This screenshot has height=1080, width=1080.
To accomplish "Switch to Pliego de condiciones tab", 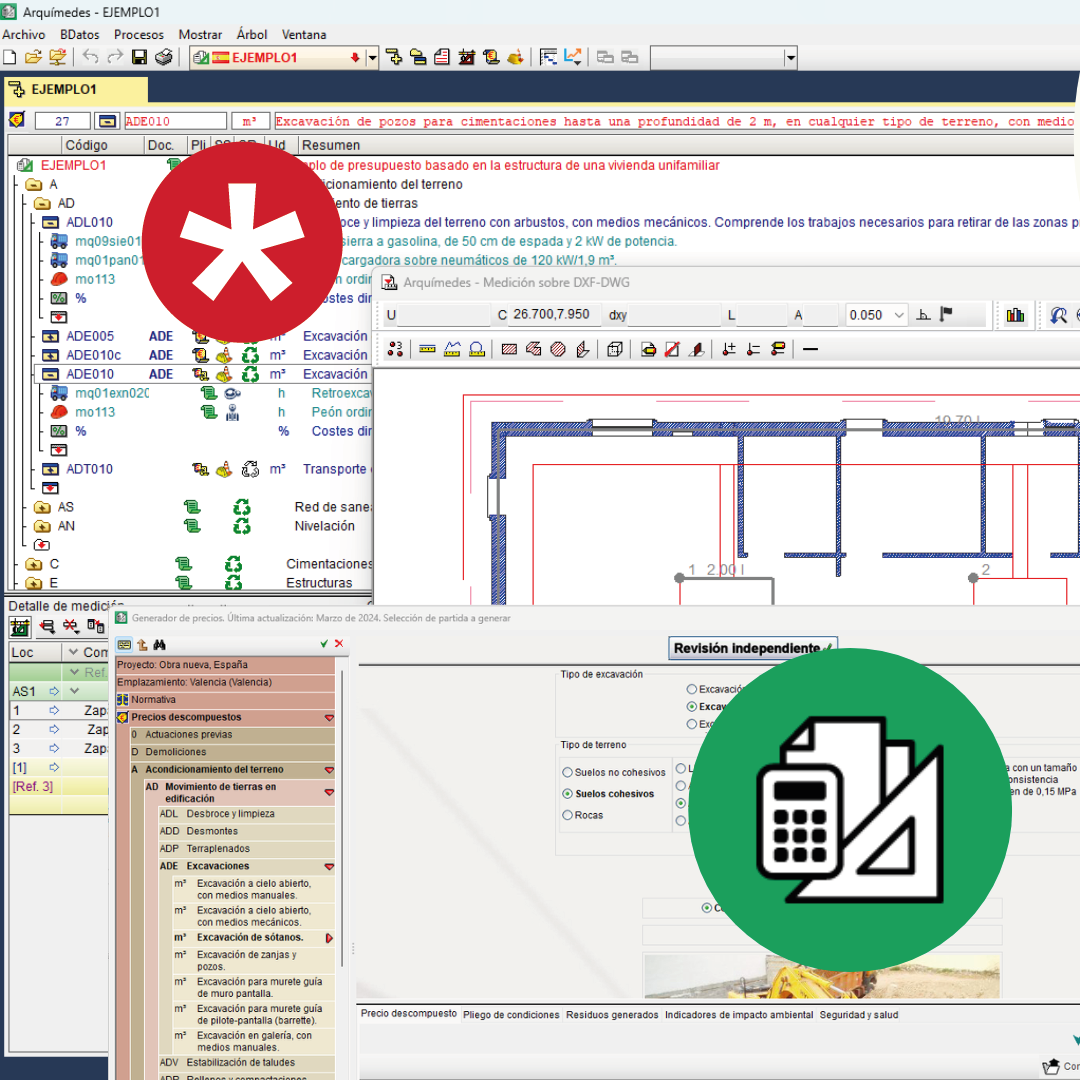I will 511,1014.
